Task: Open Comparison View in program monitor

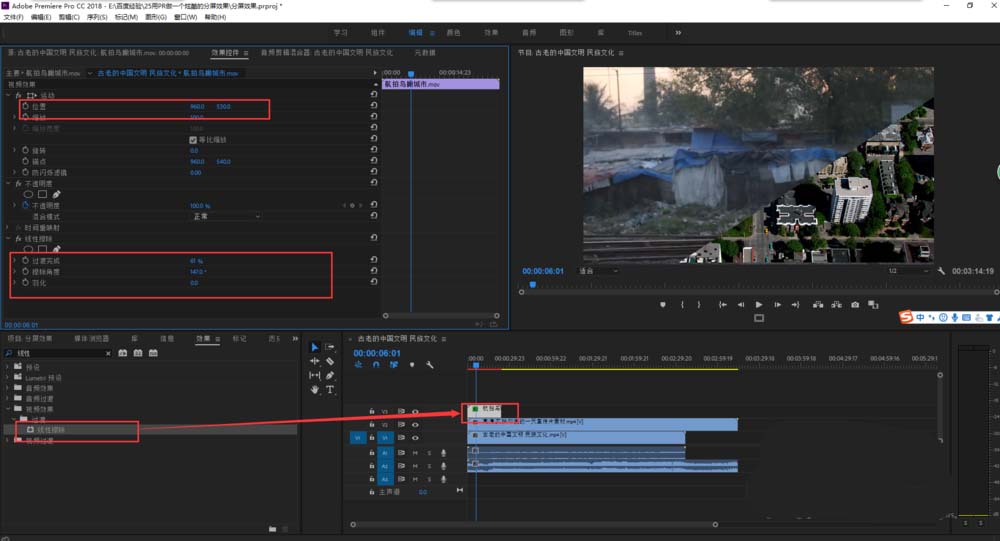Action: point(873,305)
